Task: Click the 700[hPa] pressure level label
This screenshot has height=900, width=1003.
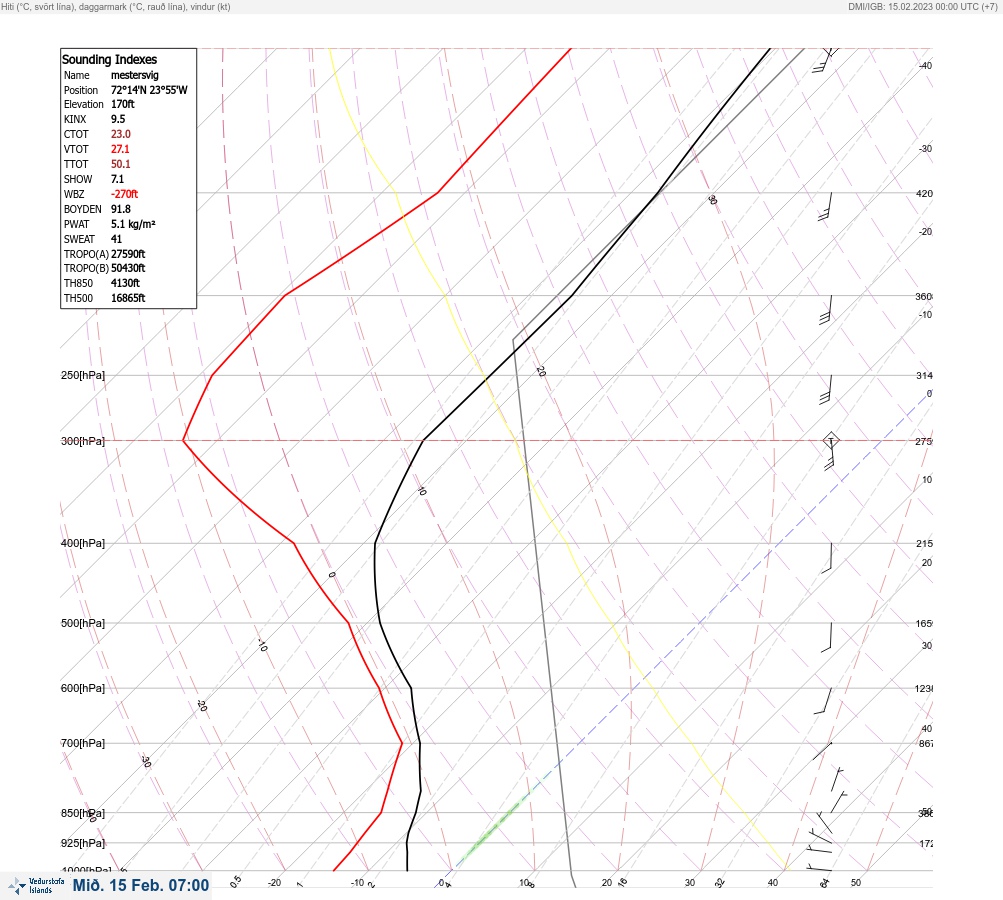Action: (83, 743)
